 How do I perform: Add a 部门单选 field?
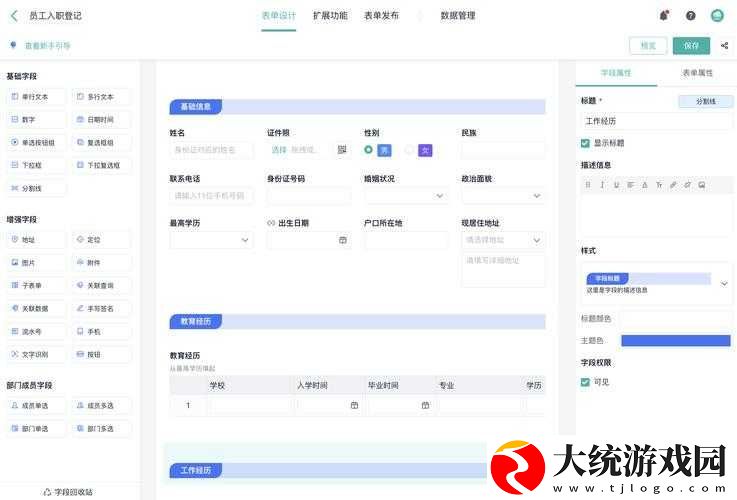(36, 429)
